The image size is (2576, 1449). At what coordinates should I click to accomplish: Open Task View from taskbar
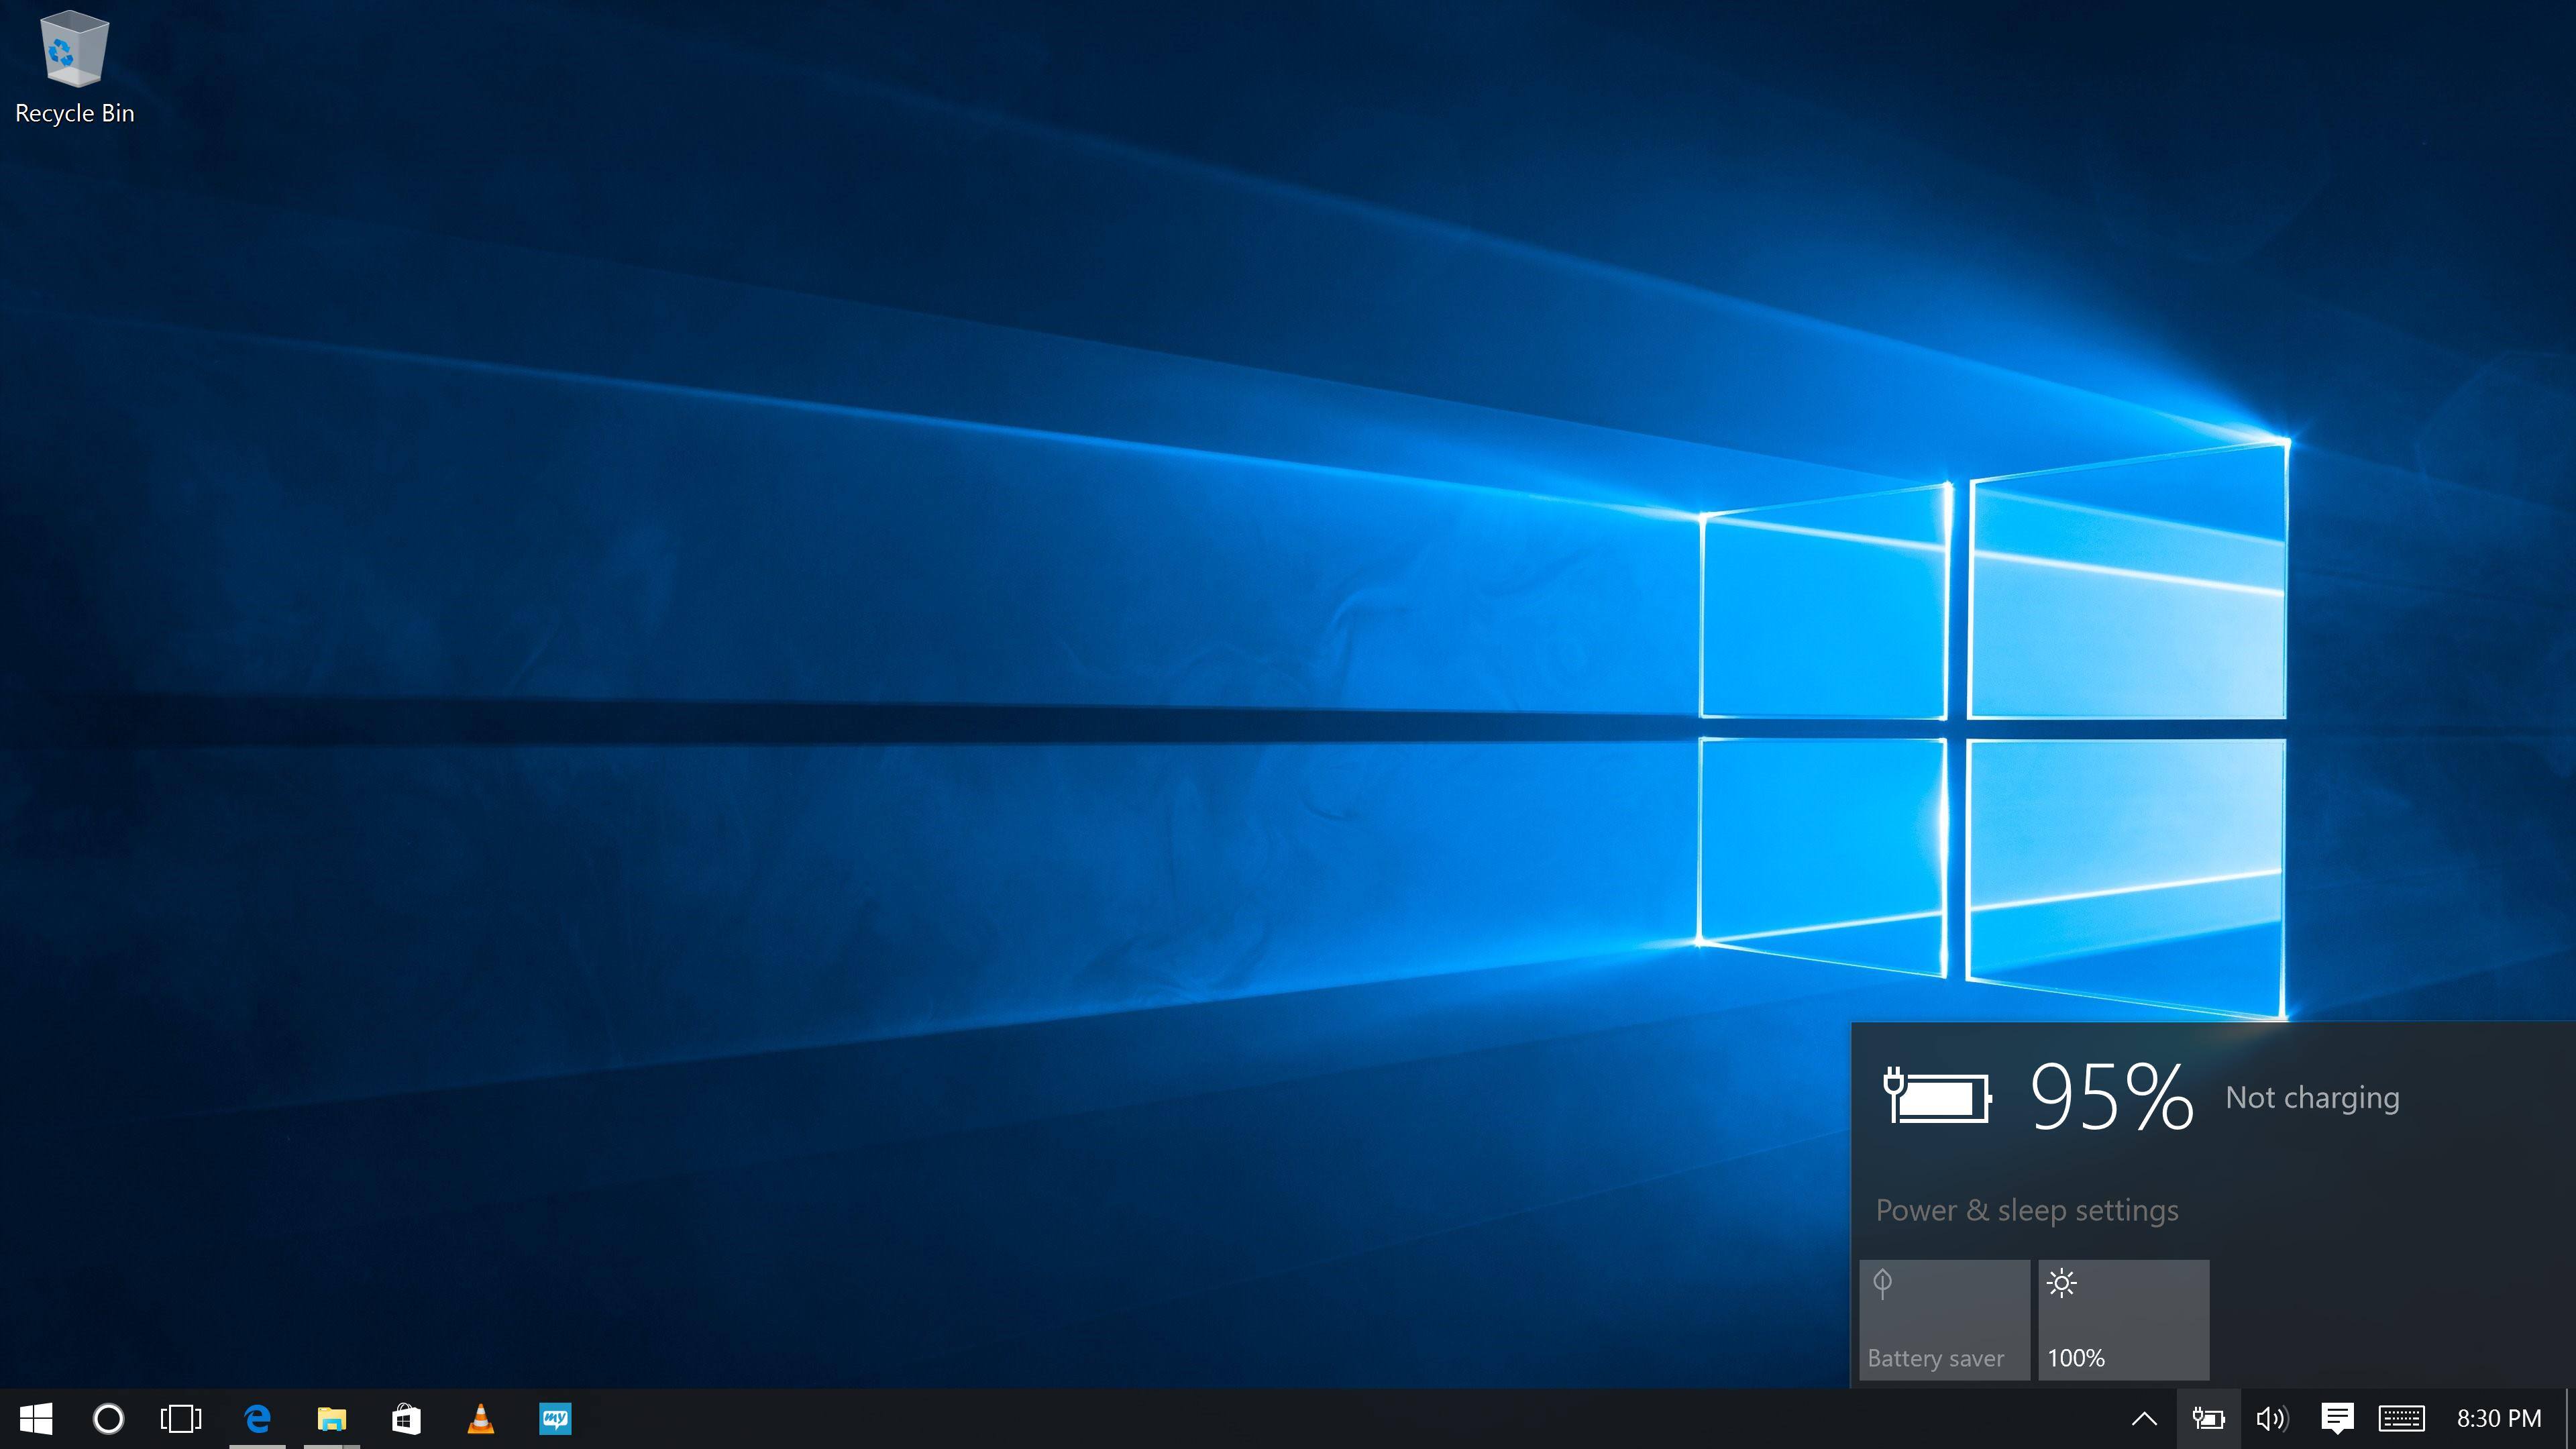pos(181,1418)
